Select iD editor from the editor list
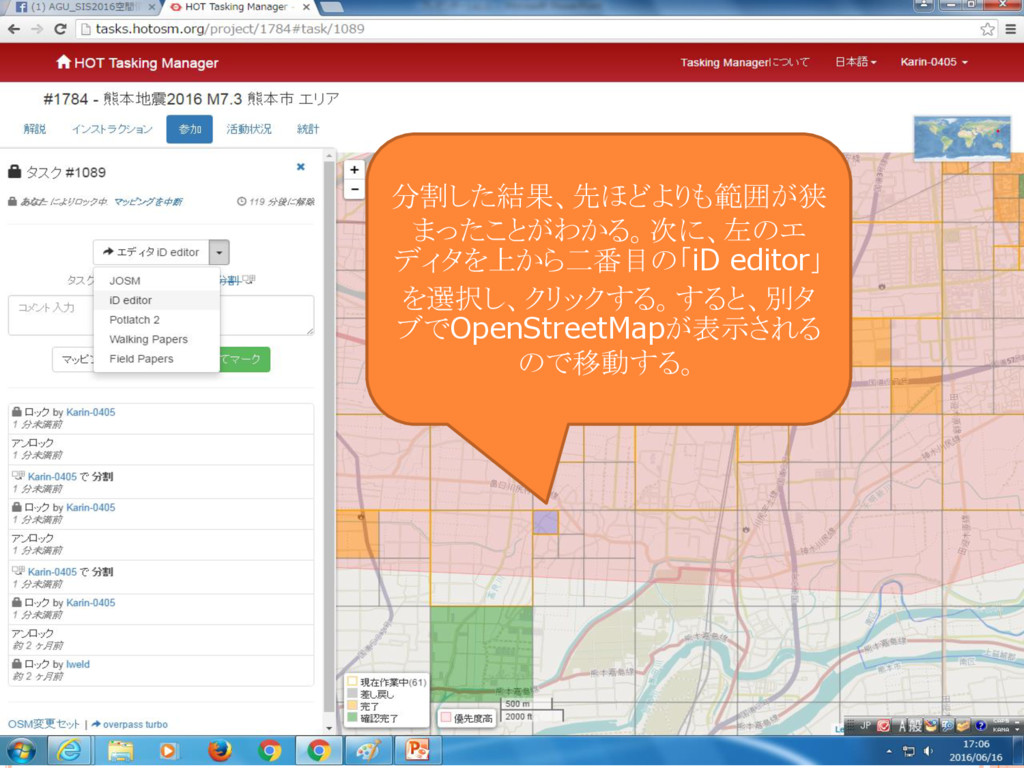The height and width of the screenshot is (768, 1024). 131,300
